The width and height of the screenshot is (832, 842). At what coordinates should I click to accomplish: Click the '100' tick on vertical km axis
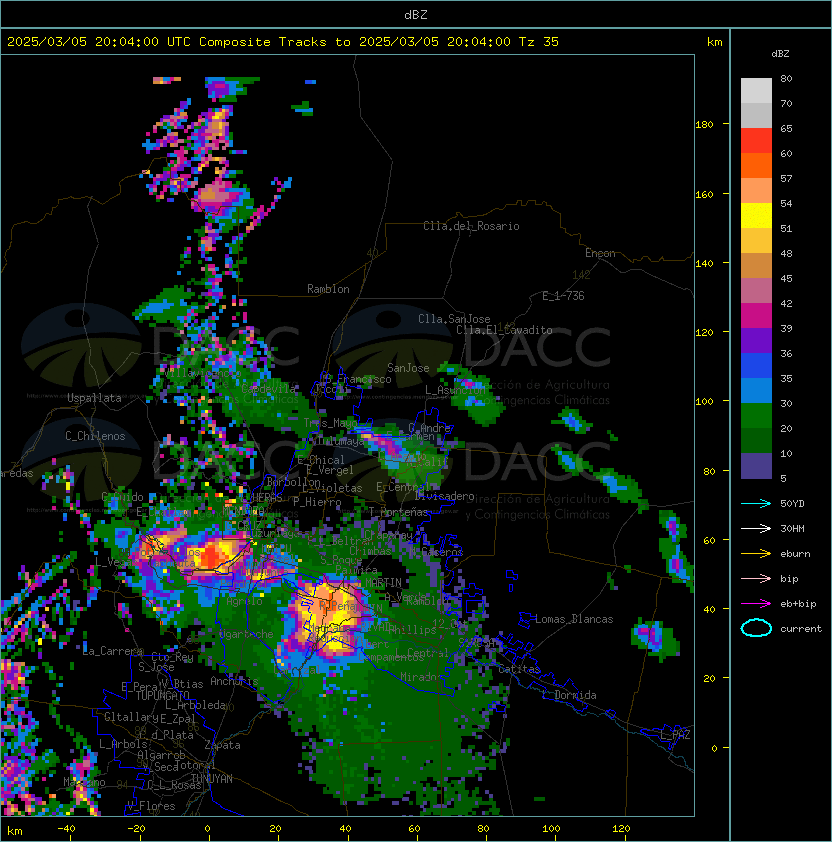(704, 402)
